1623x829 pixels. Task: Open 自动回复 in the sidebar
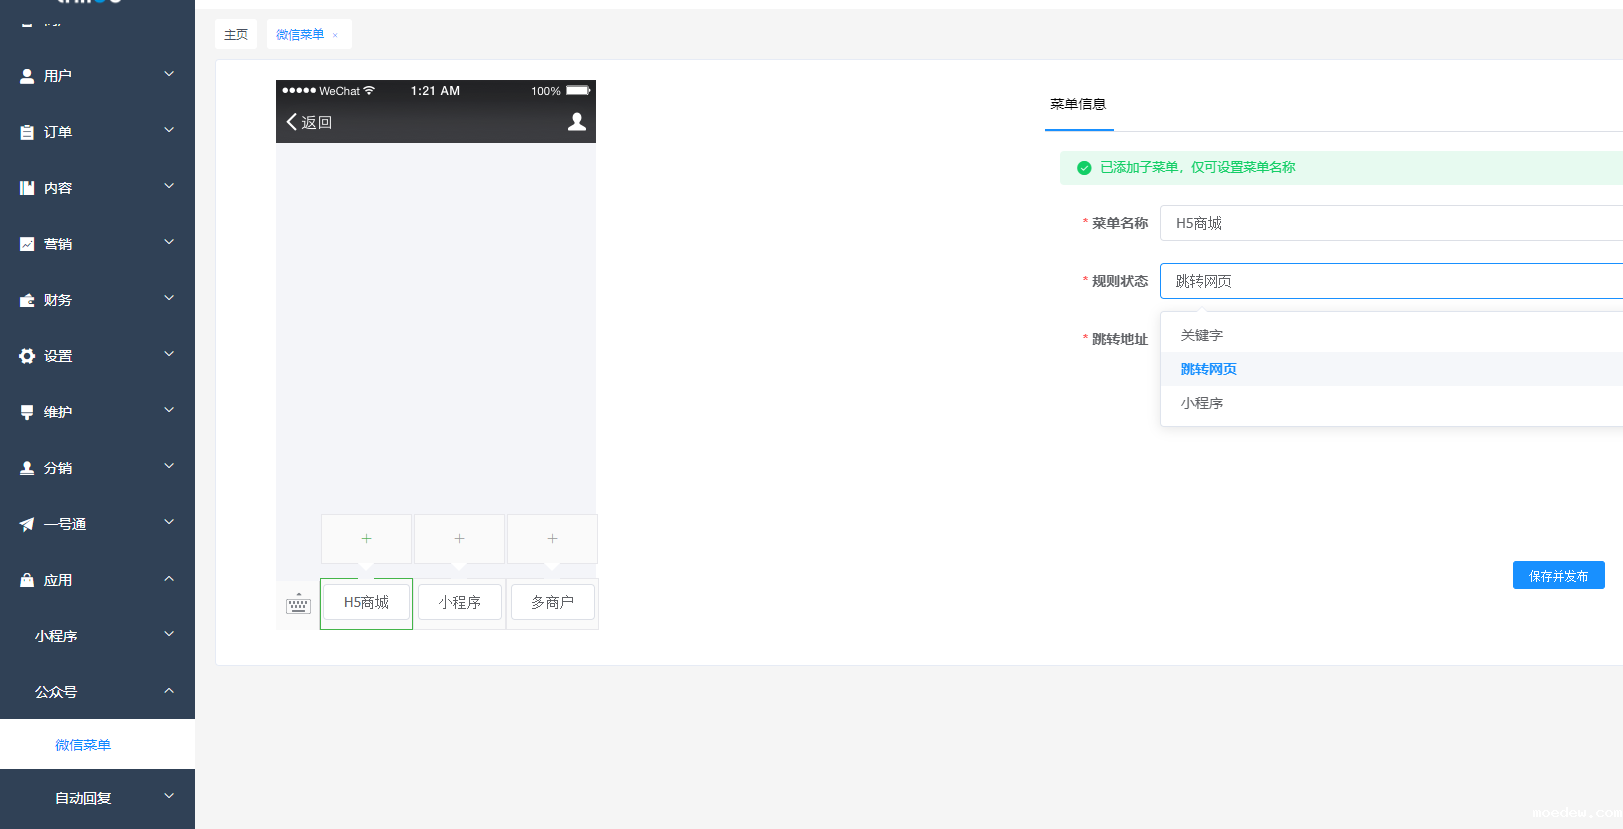coord(97,797)
